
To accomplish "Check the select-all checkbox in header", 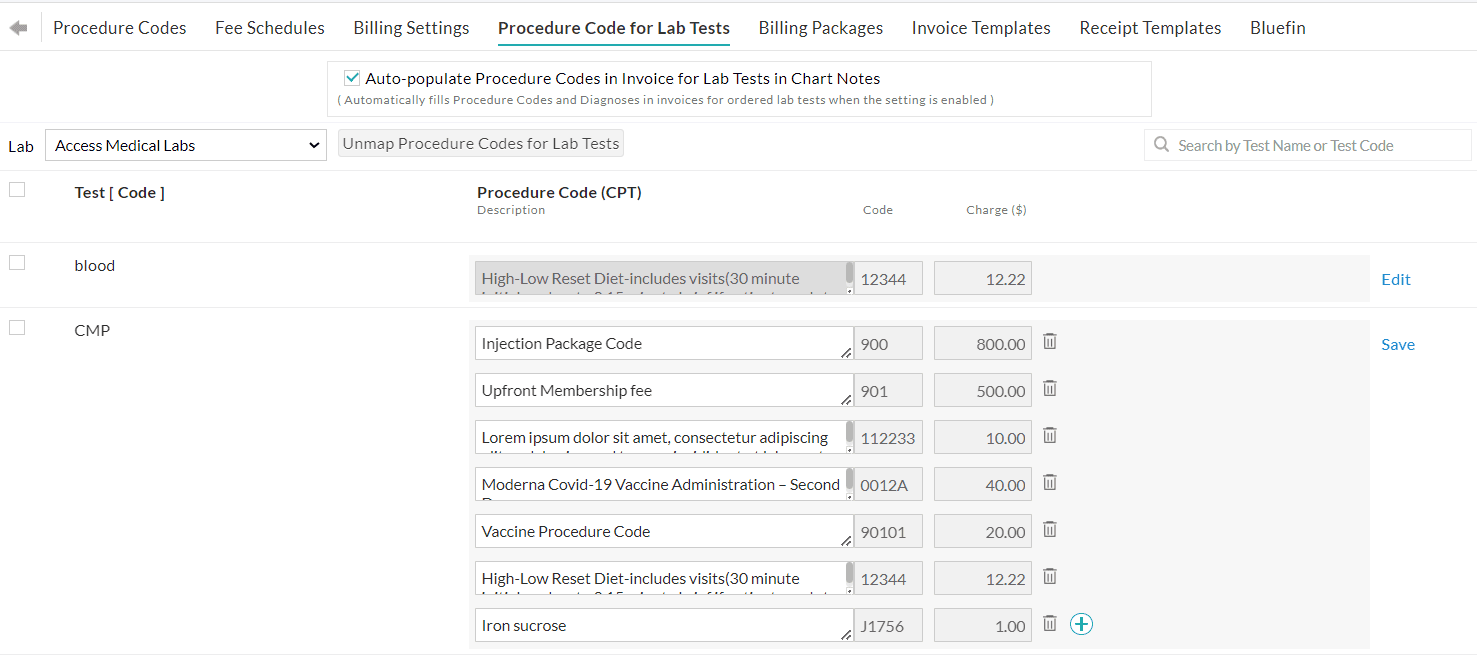I will [16, 188].
